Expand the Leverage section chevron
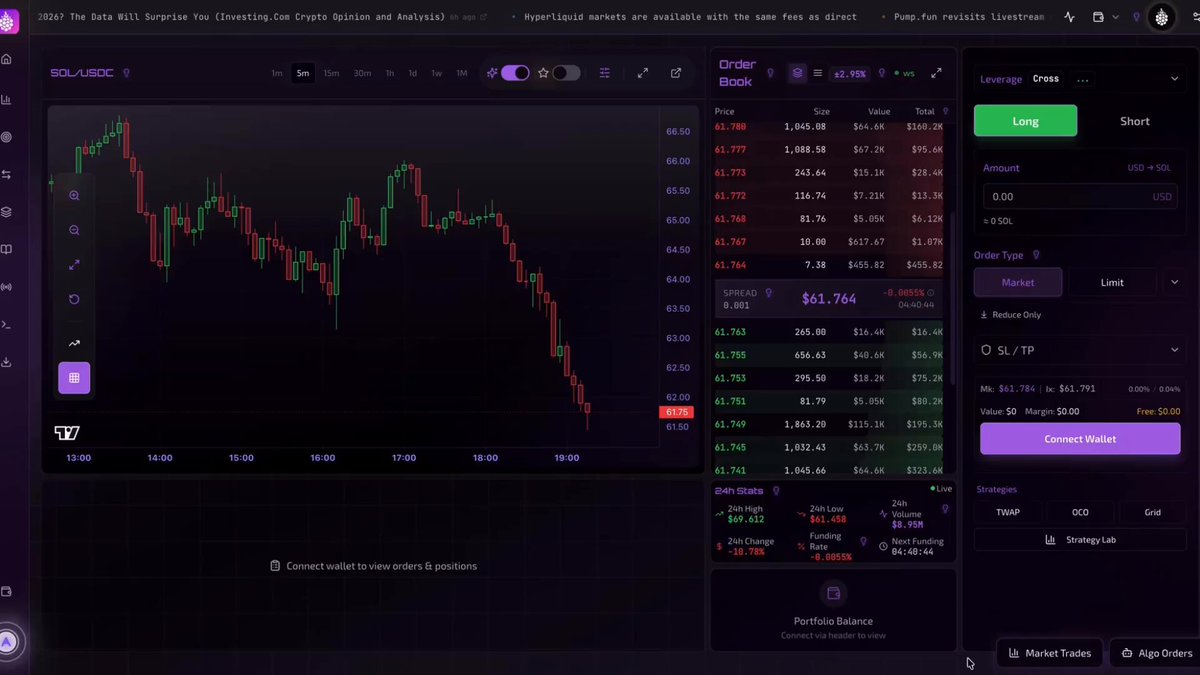The width and height of the screenshot is (1200, 675). [1174, 79]
